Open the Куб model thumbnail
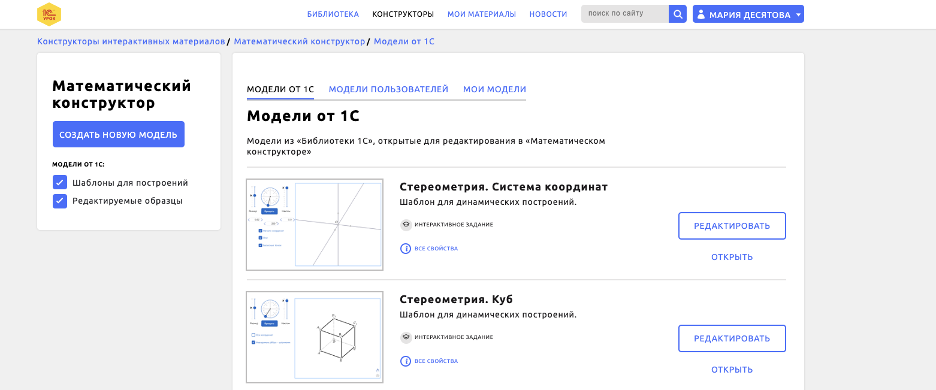Viewport: 936px width, 390px height. click(x=315, y=337)
